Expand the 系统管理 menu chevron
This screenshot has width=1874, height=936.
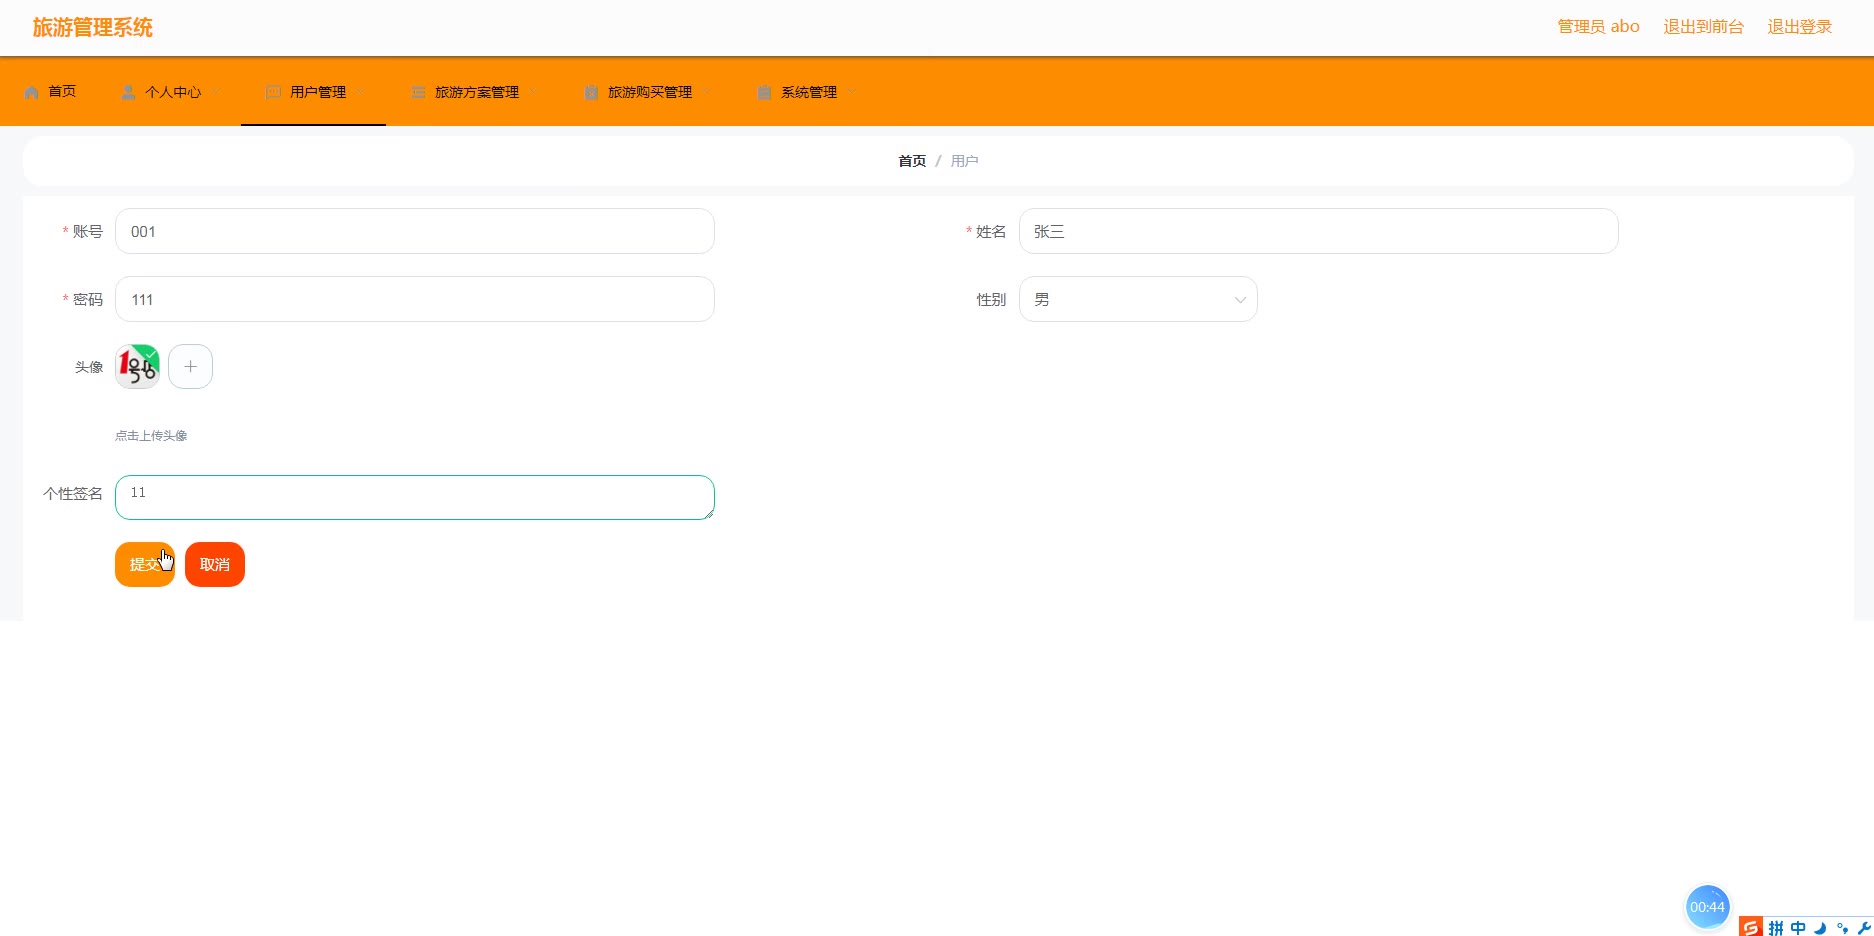pos(852,92)
